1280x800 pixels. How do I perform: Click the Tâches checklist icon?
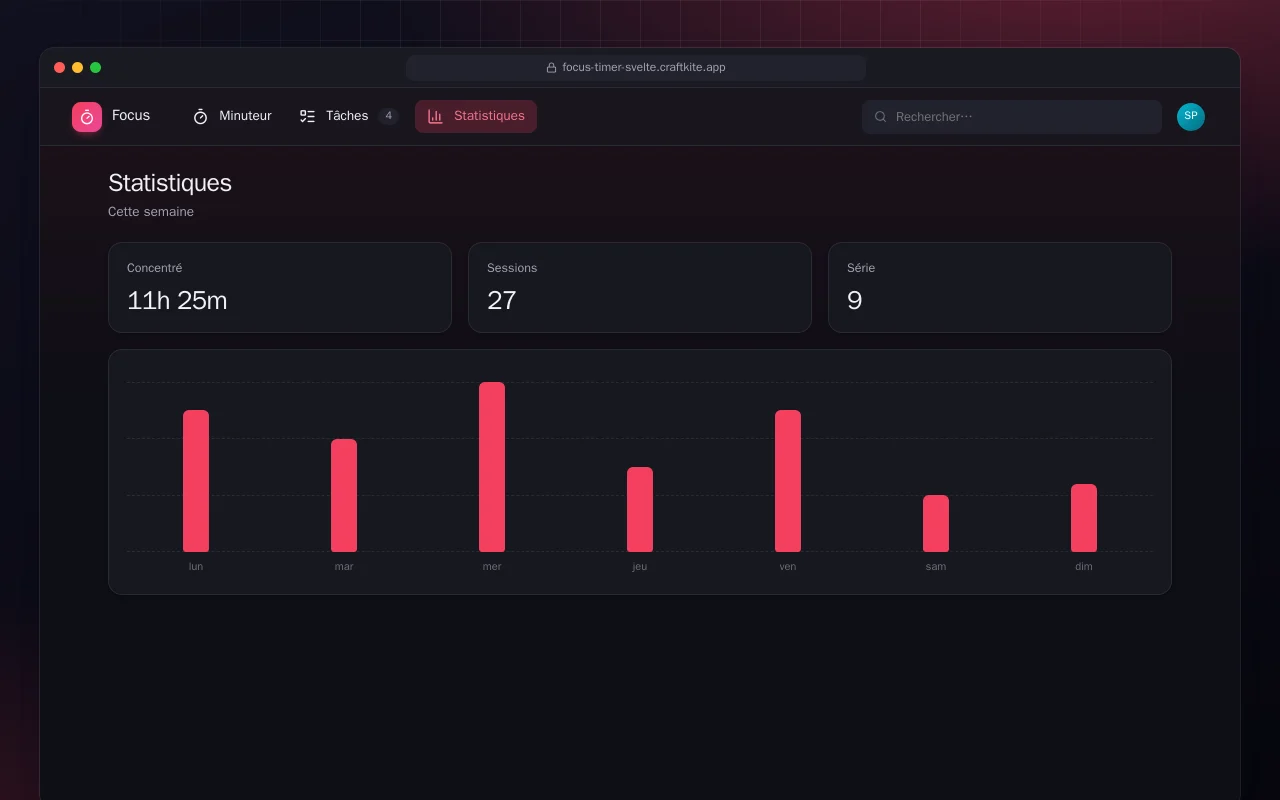coord(307,117)
